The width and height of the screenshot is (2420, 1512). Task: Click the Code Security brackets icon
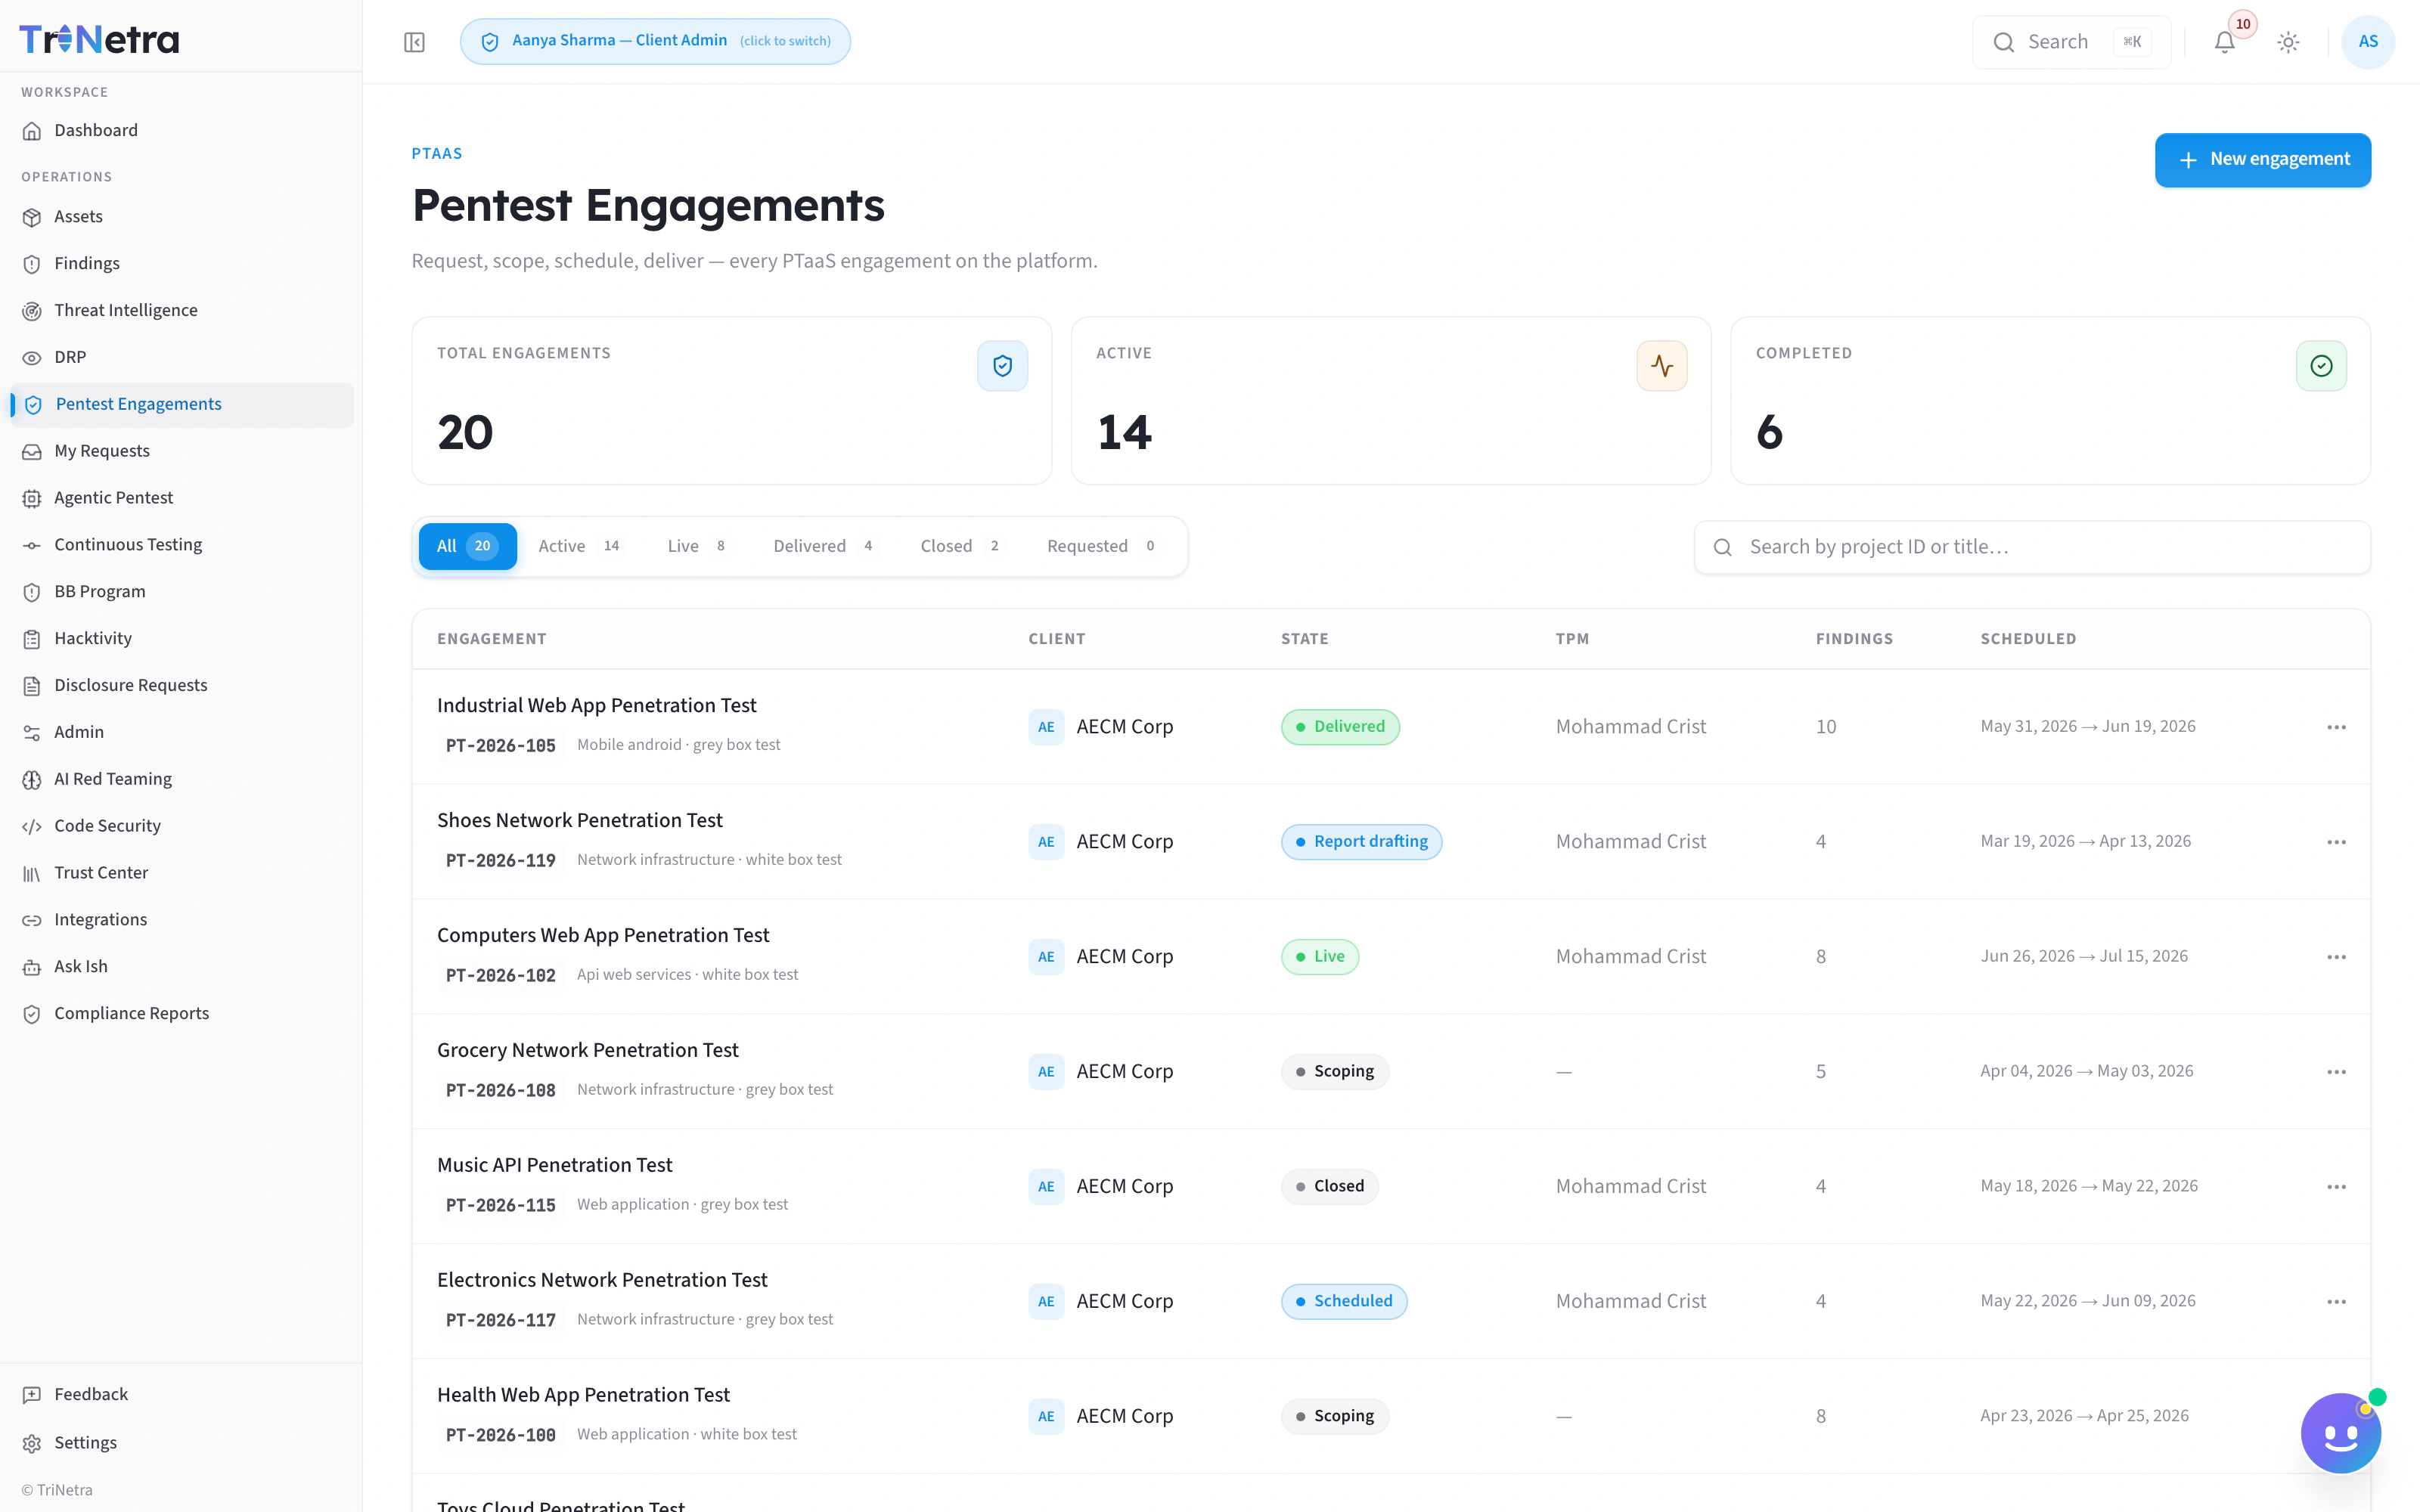[x=32, y=827]
